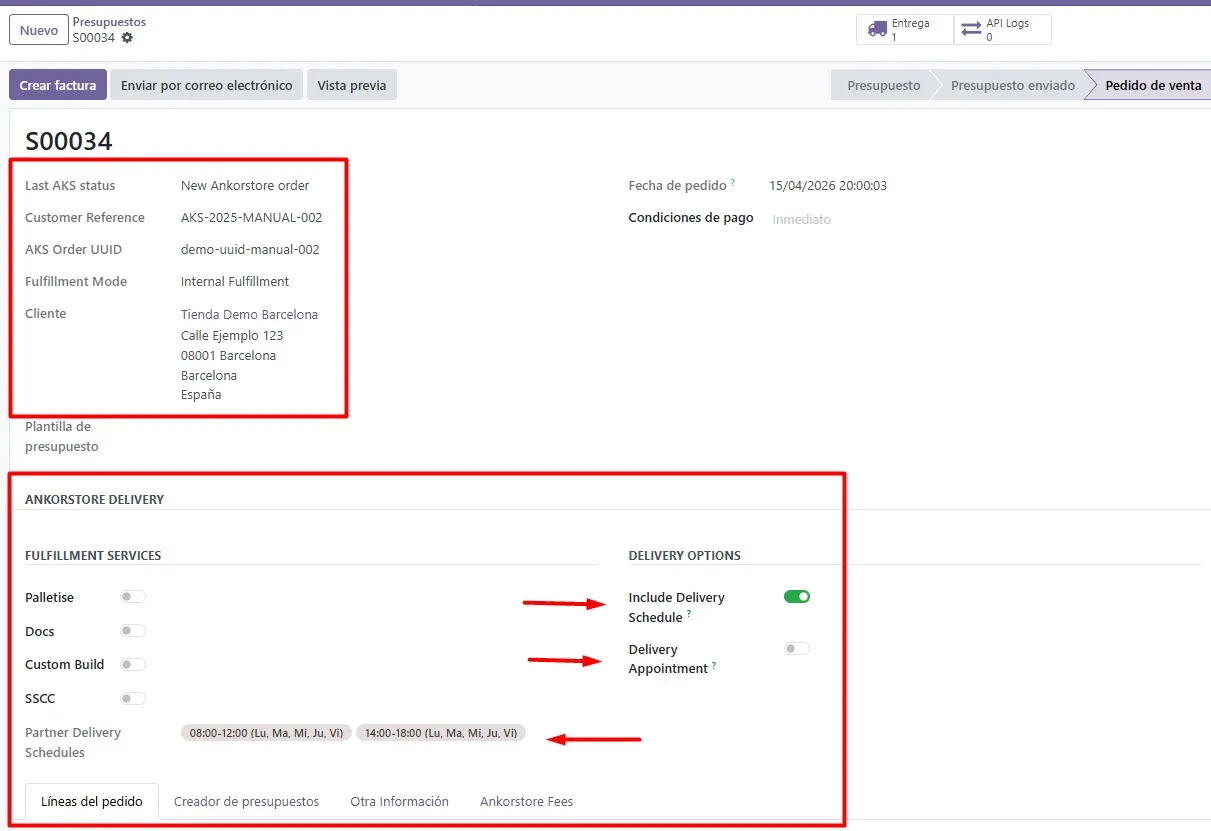Switch on the SSCC toggle
This screenshot has width=1211, height=831.
coord(132,698)
